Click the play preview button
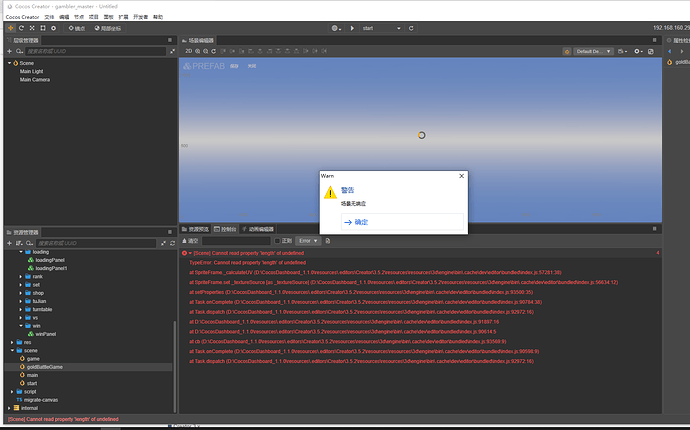Screen dimensions: 690x430 (x=352, y=28)
